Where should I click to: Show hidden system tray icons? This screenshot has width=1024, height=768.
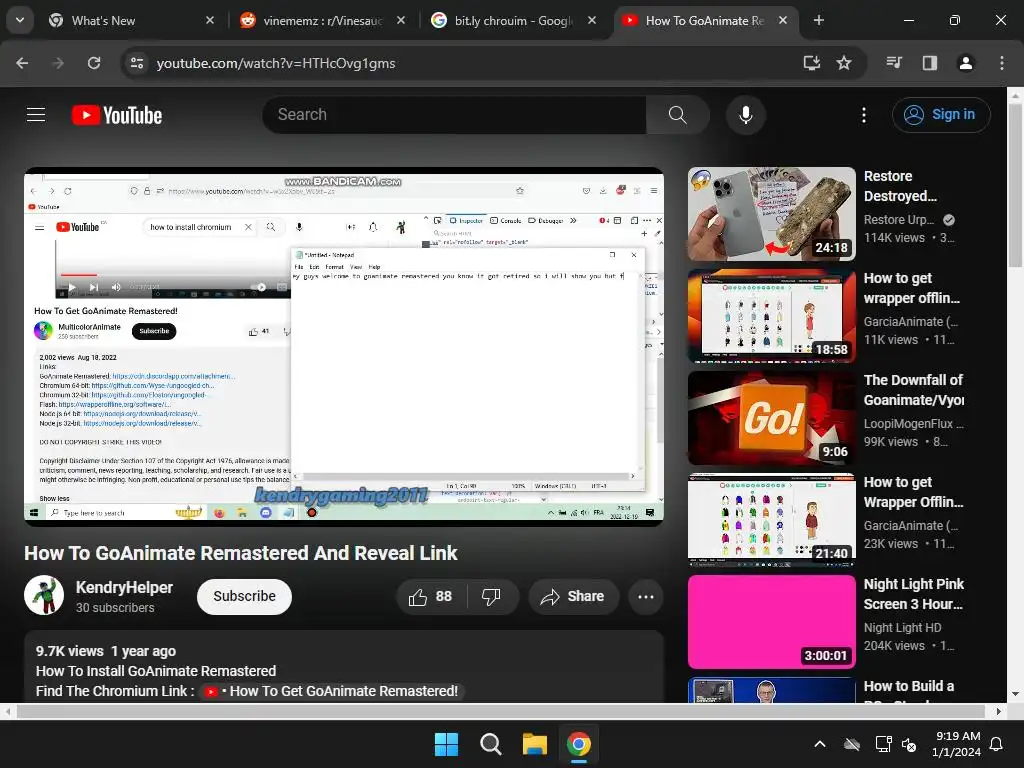(820, 744)
